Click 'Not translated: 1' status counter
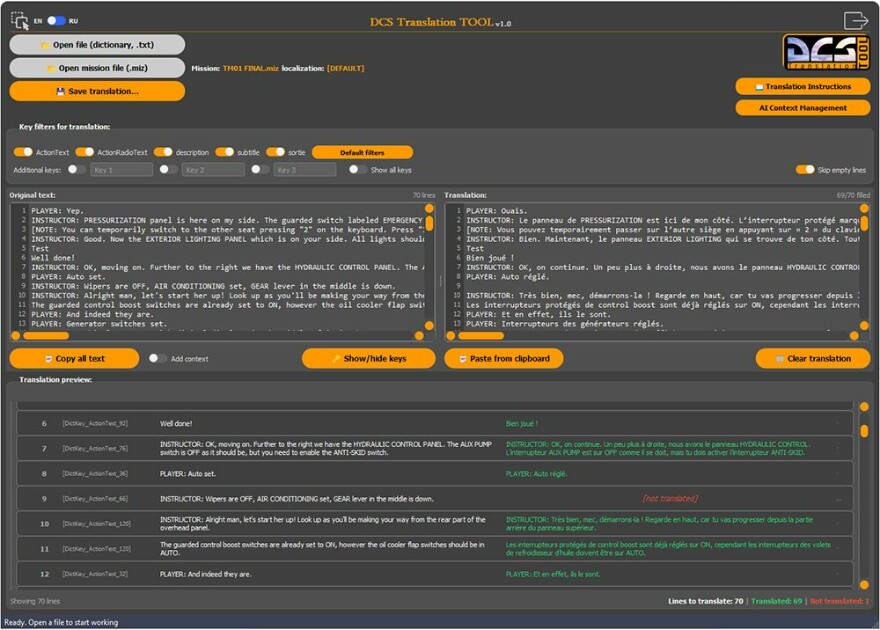 [x=840, y=601]
